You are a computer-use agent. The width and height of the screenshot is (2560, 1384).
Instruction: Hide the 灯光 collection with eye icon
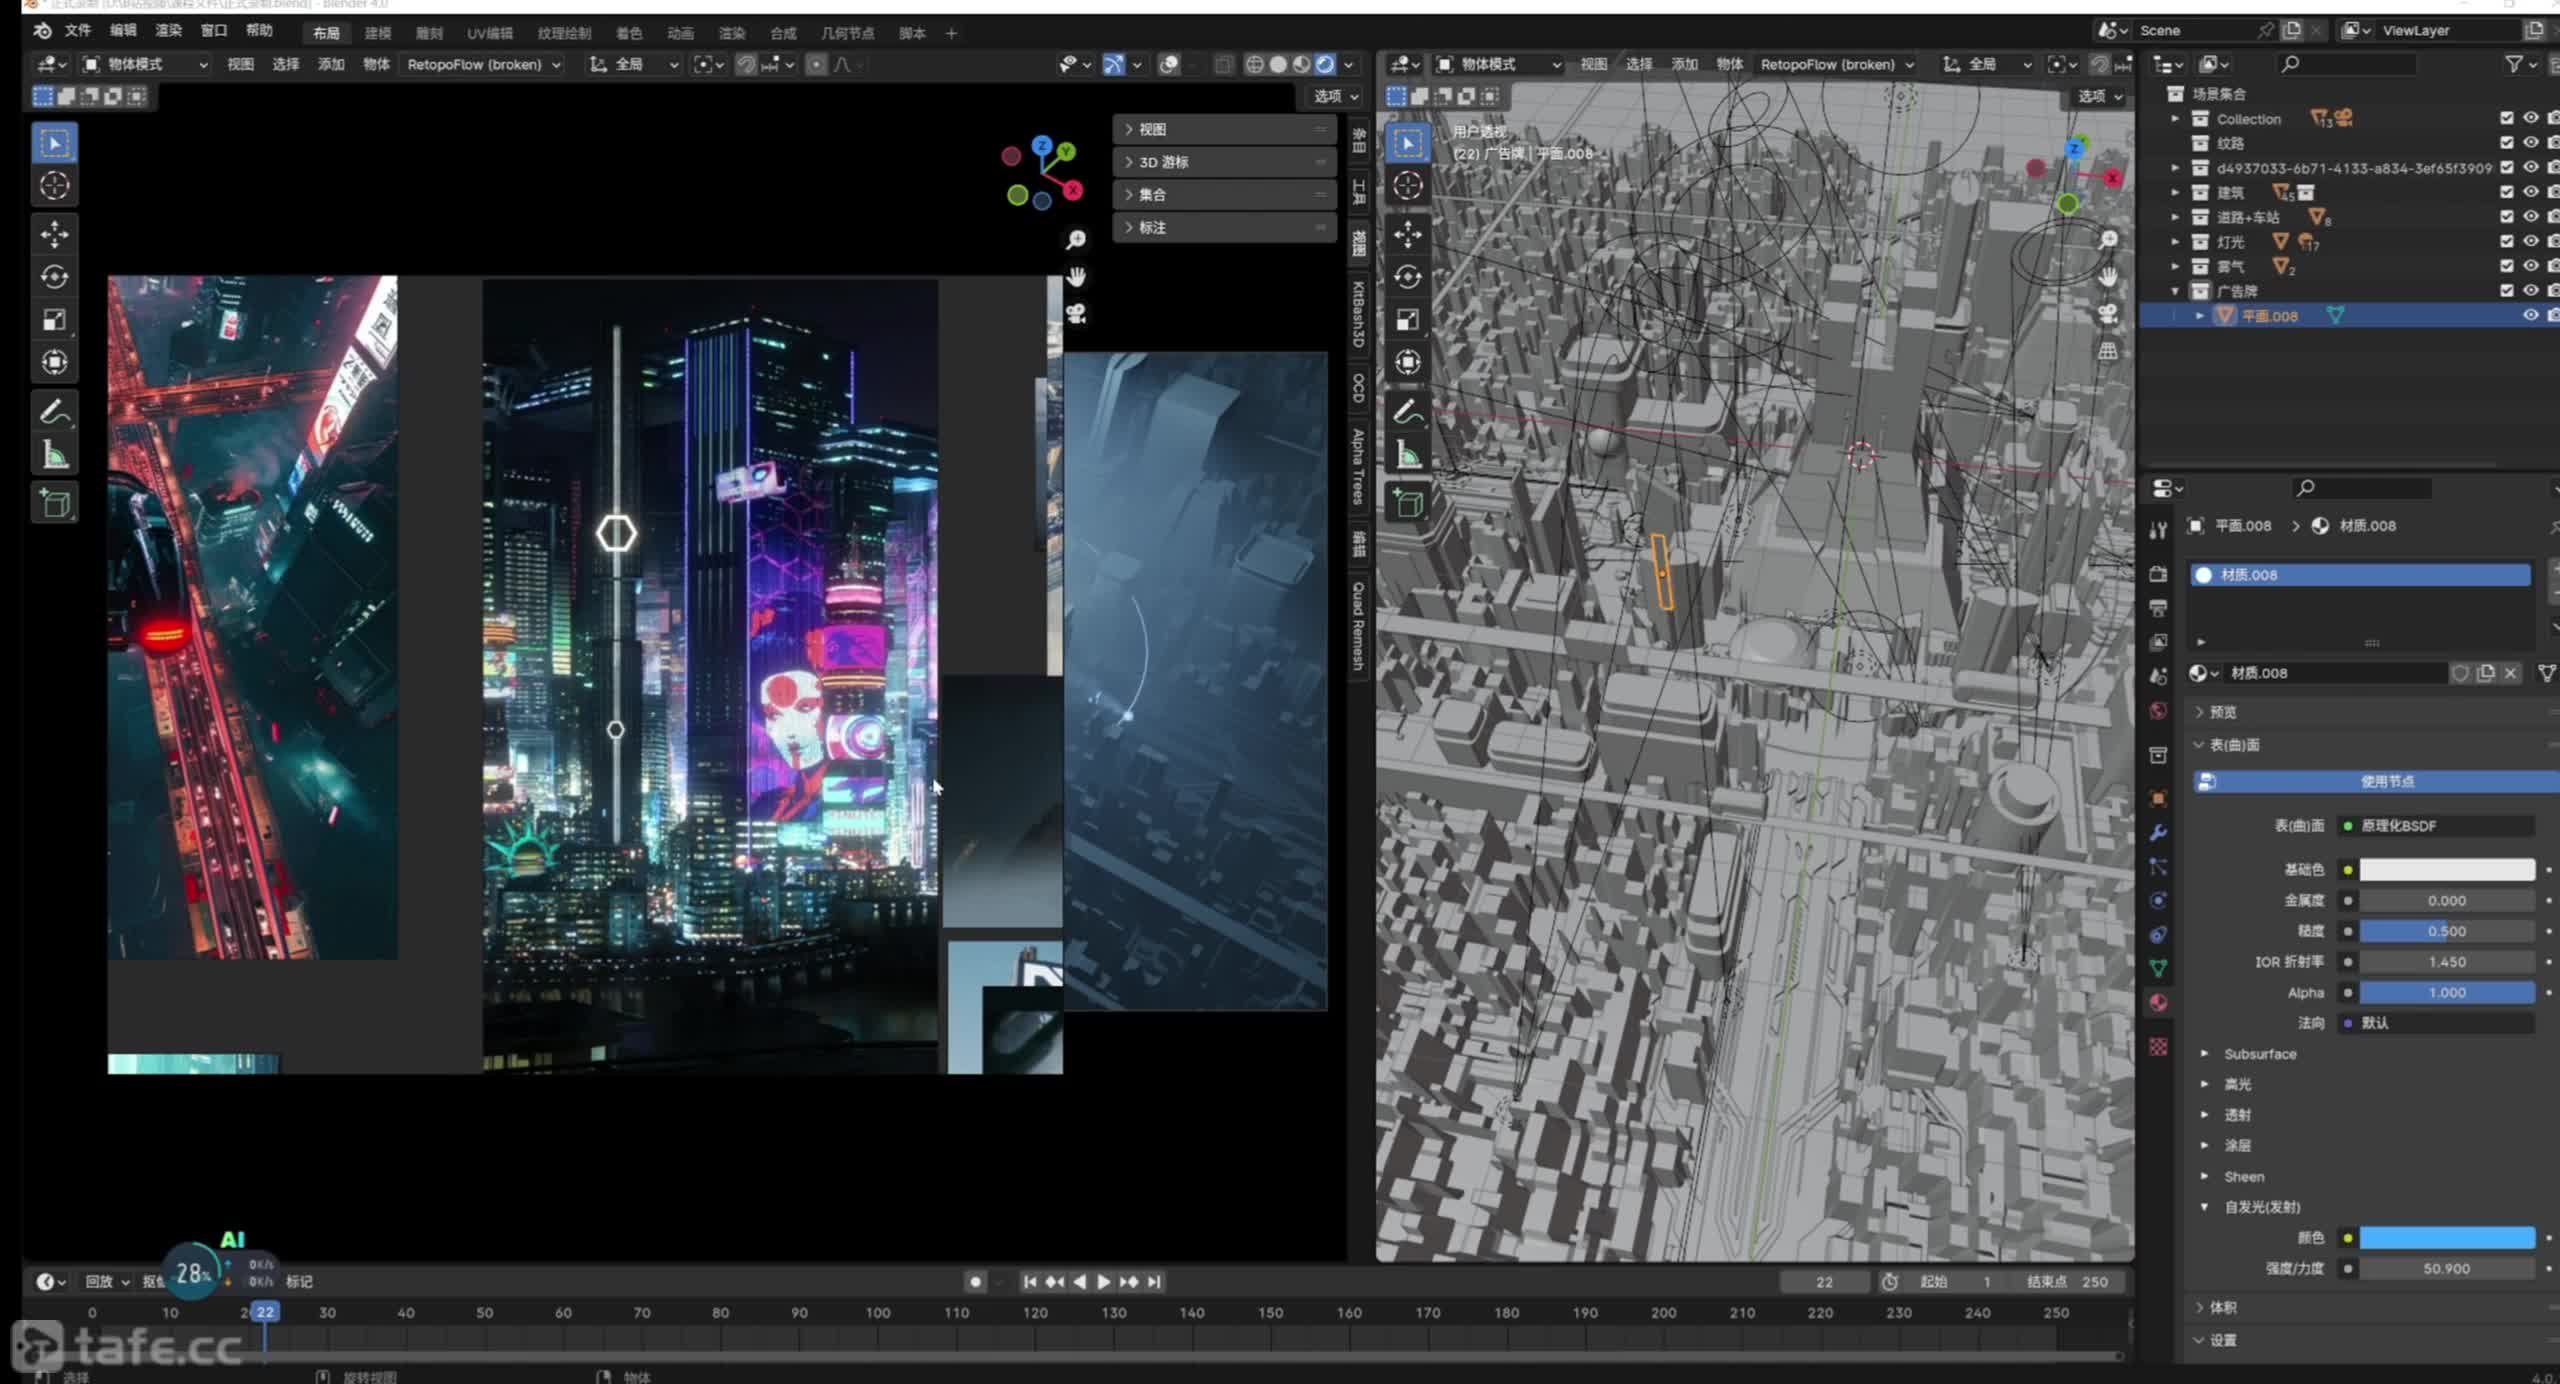coord(2530,241)
